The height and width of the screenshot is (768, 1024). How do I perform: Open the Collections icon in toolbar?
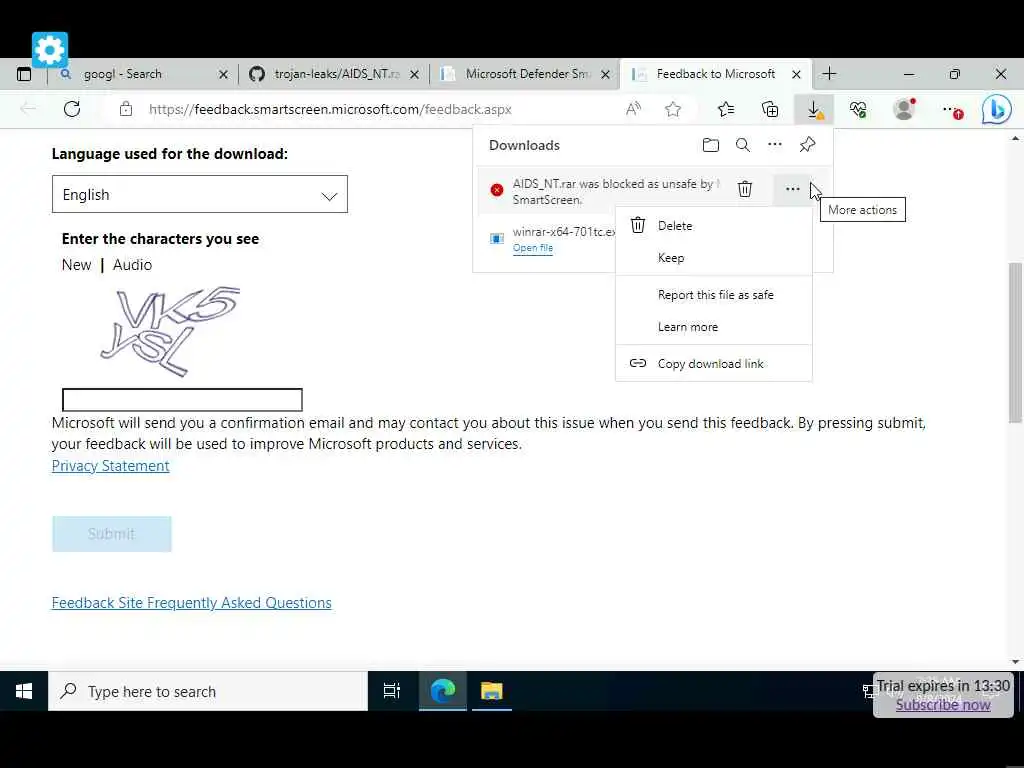click(x=770, y=109)
